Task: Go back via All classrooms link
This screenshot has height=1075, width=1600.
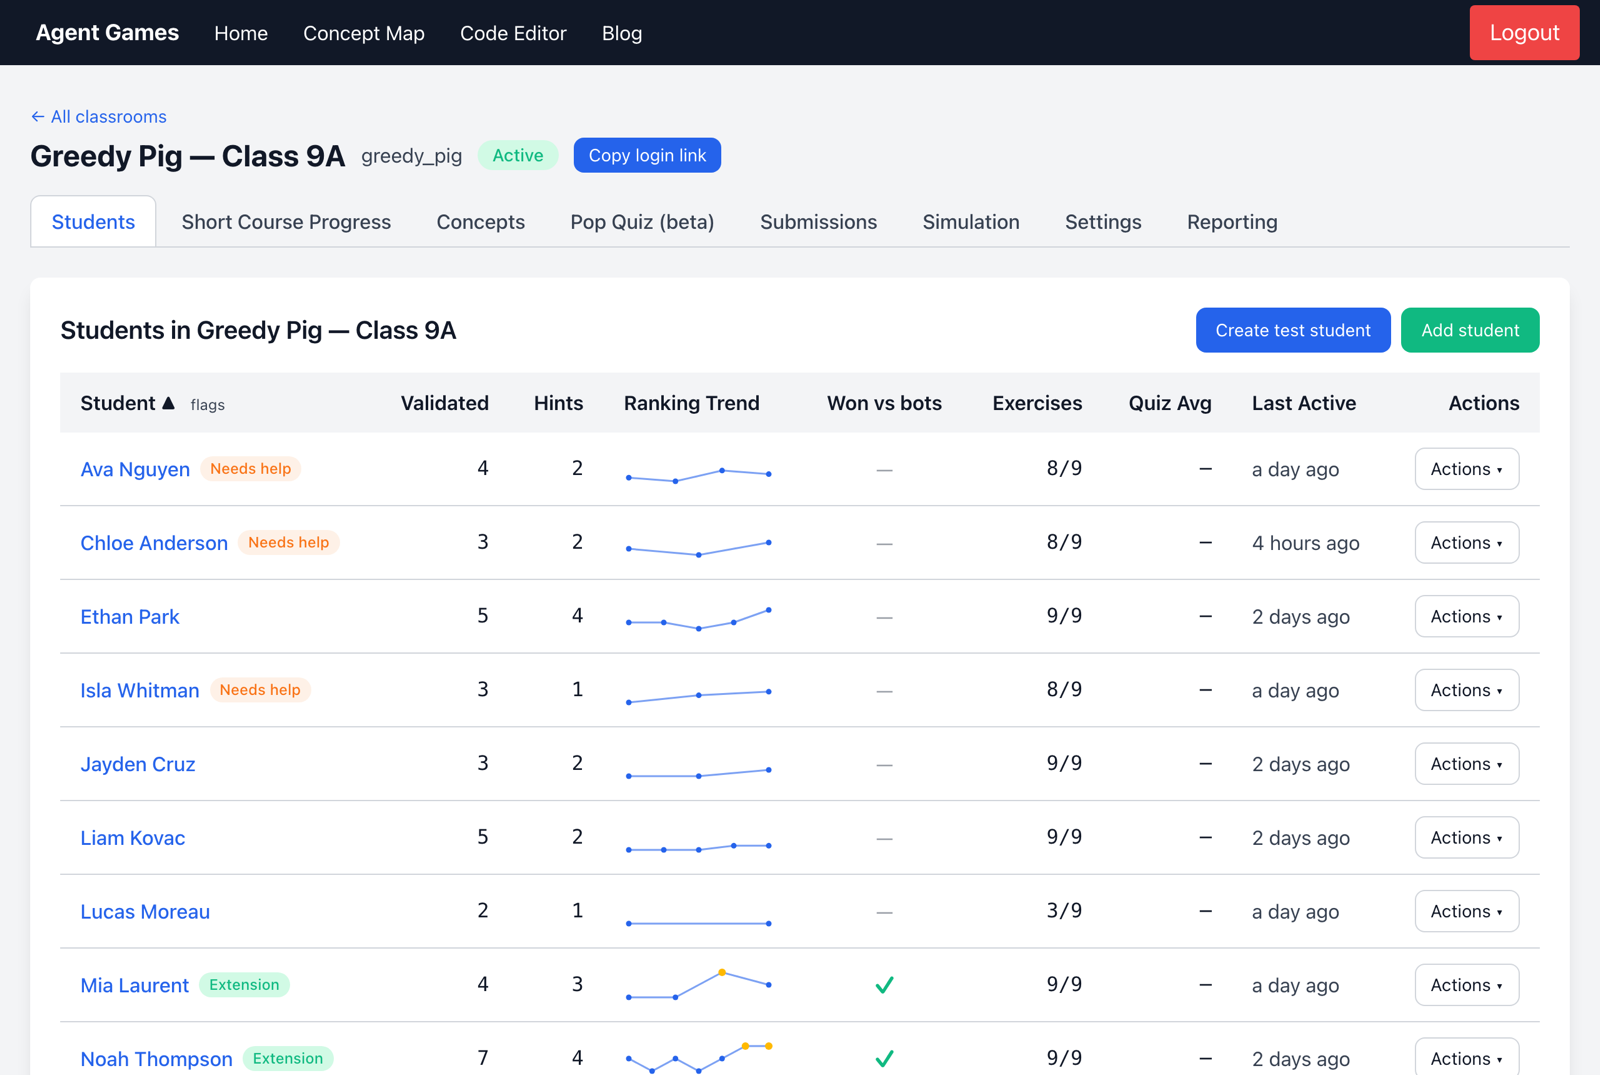Action: [99, 117]
